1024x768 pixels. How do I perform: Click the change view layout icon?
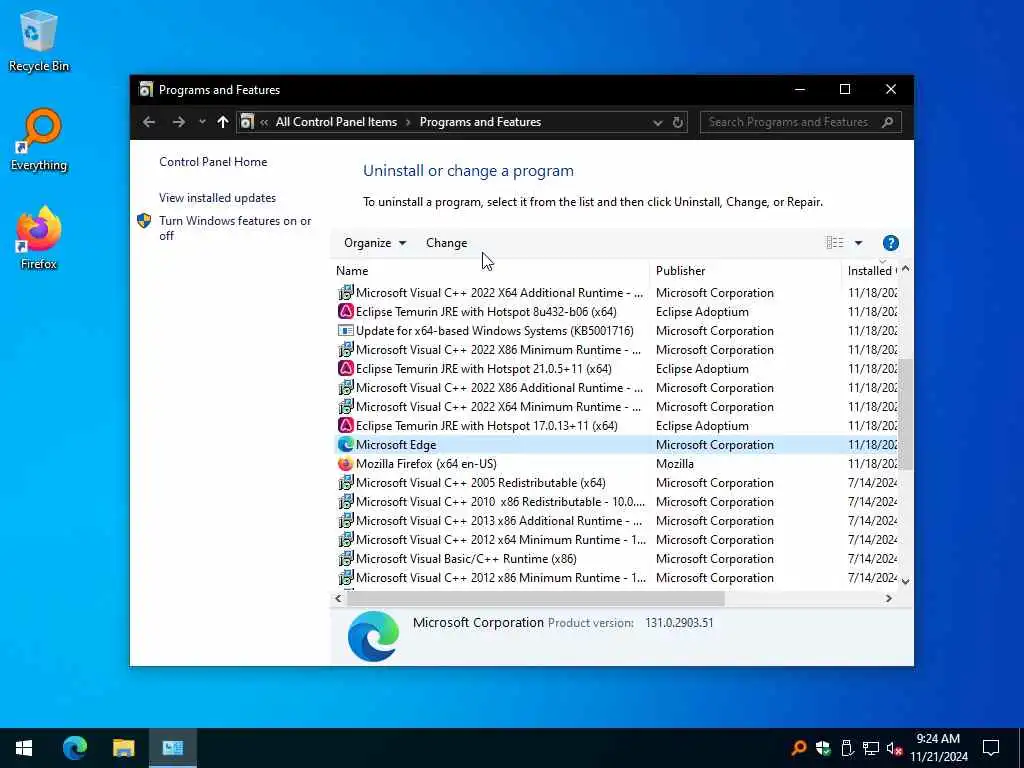click(835, 243)
